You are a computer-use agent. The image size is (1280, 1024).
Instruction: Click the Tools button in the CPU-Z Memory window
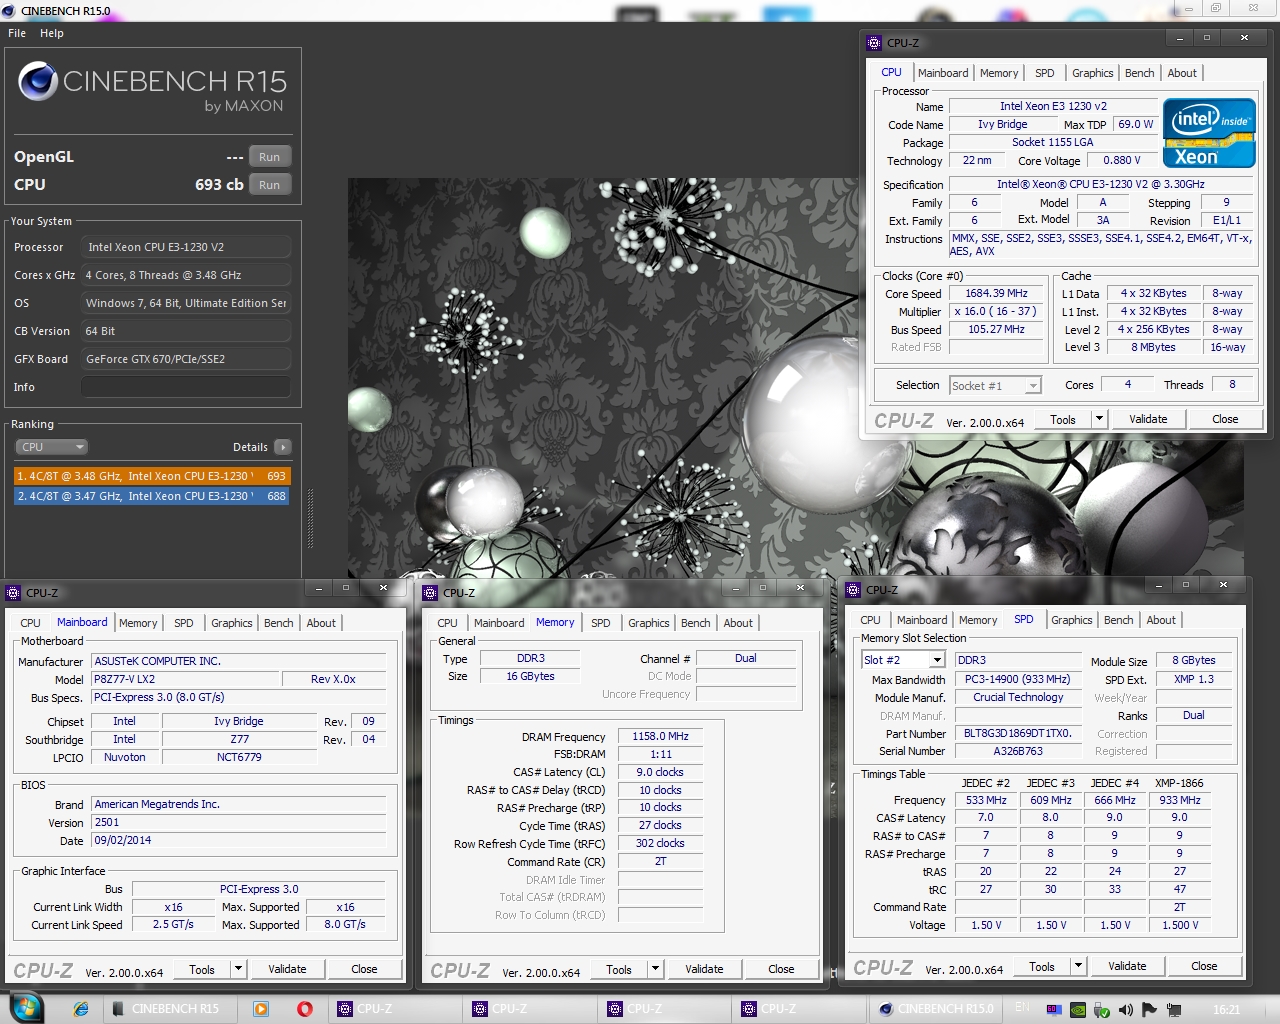click(619, 969)
